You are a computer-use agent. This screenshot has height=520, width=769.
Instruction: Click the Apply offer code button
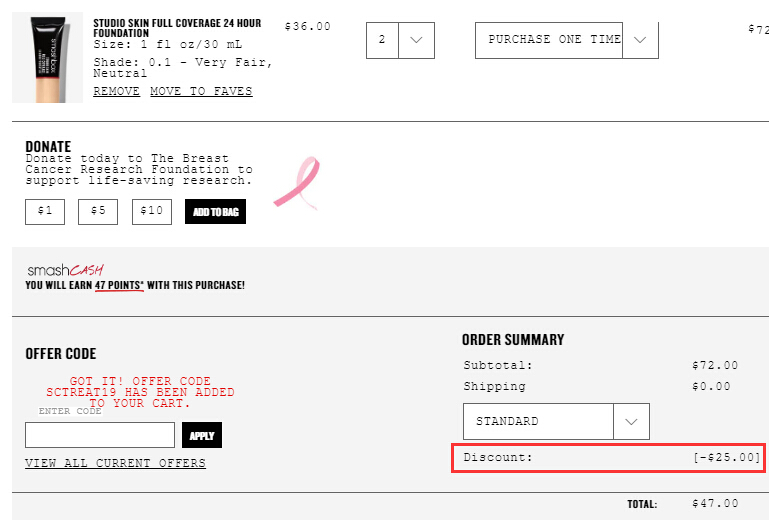click(202, 435)
